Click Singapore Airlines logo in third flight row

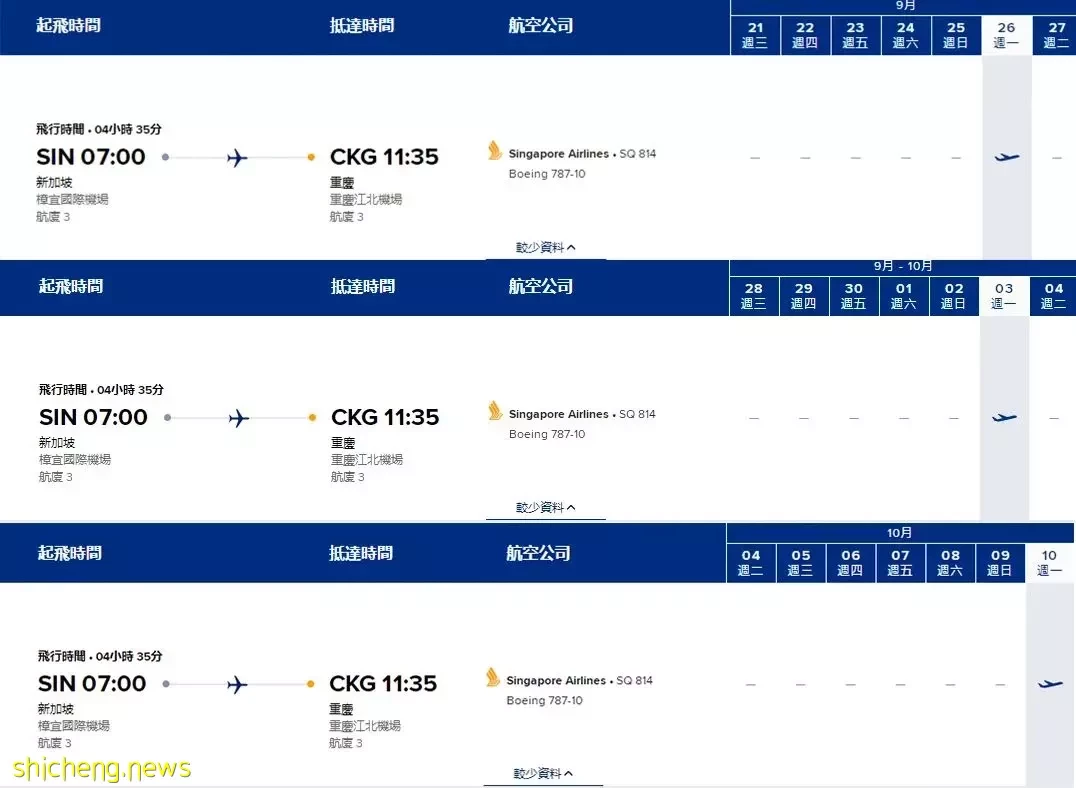tap(492, 677)
